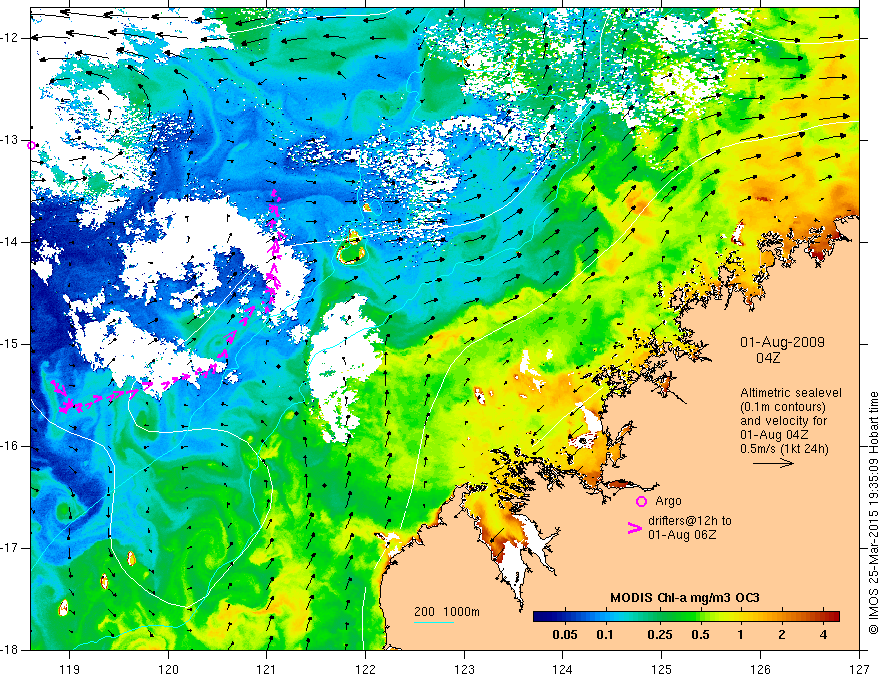
Task: Click the 'MODIS Chl-a mg/m3 OC3' title
Action: [x=685, y=598]
